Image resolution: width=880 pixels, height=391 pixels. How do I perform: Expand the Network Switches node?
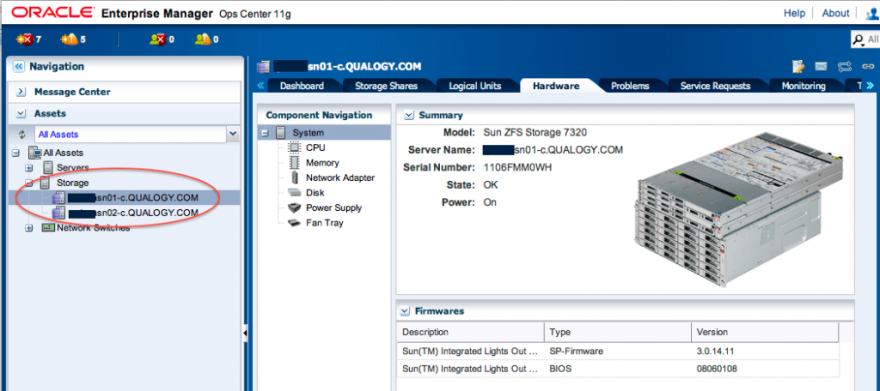point(29,228)
